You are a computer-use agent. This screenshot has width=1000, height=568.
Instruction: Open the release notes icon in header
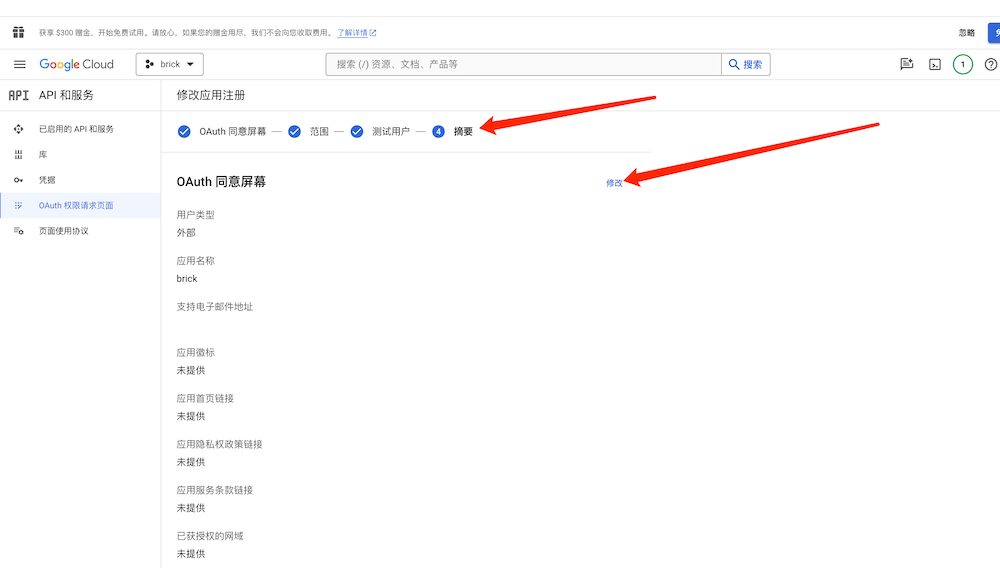point(907,65)
